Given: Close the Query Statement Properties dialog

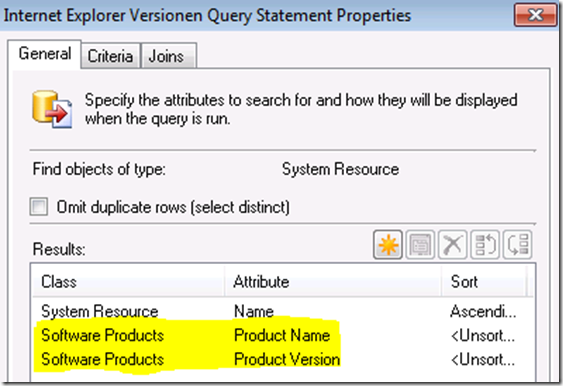Looking at the screenshot, I should click(x=535, y=15).
